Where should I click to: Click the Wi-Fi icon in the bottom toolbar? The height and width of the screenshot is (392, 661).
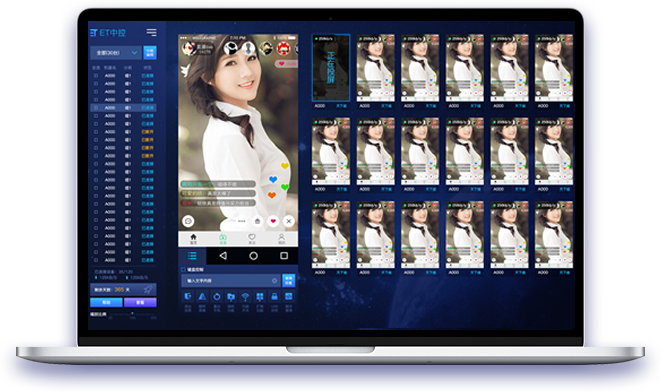[x=245, y=297]
